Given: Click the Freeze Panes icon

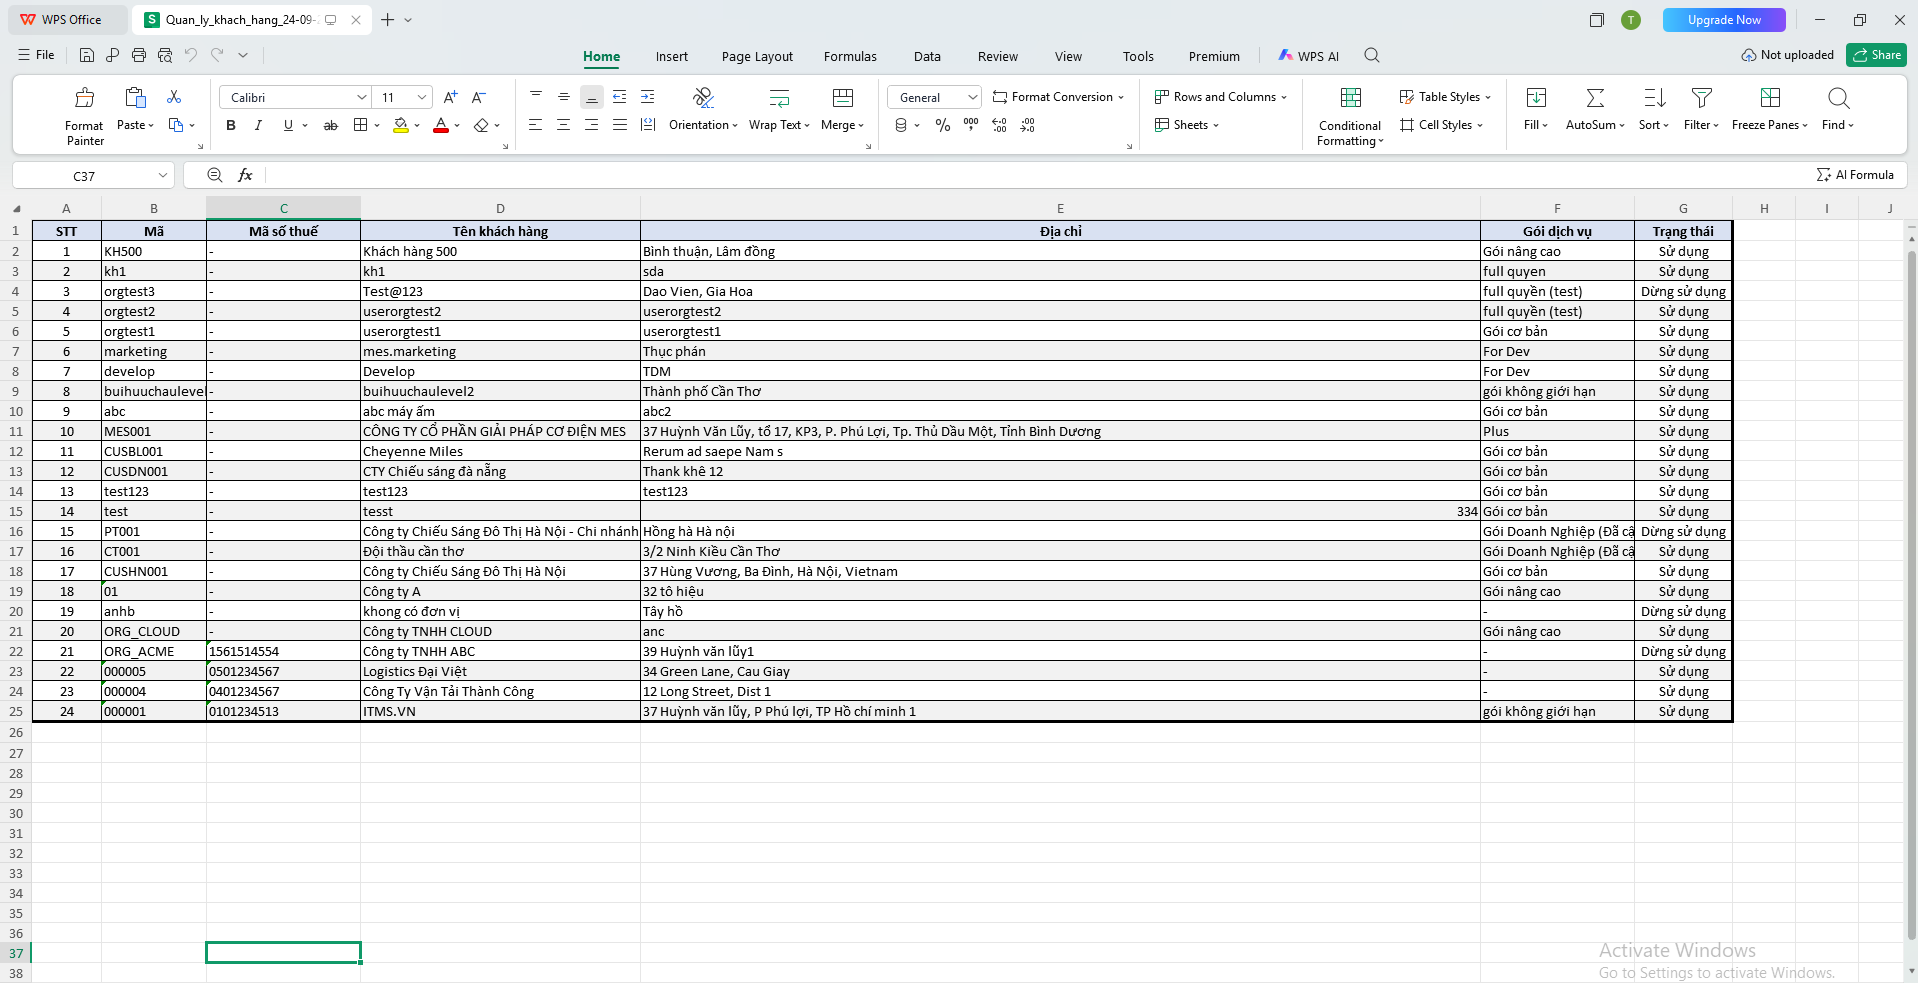Looking at the screenshot, I should coord(1770,97).
